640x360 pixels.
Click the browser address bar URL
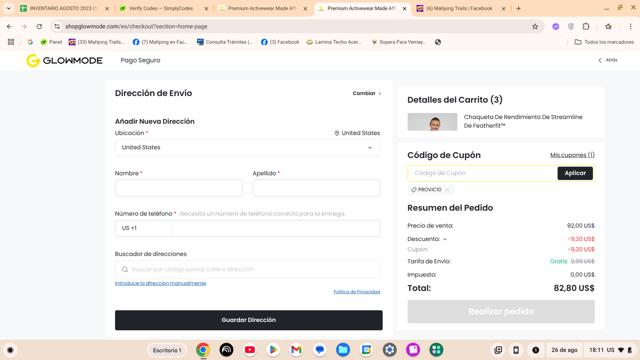coord(136,27)
